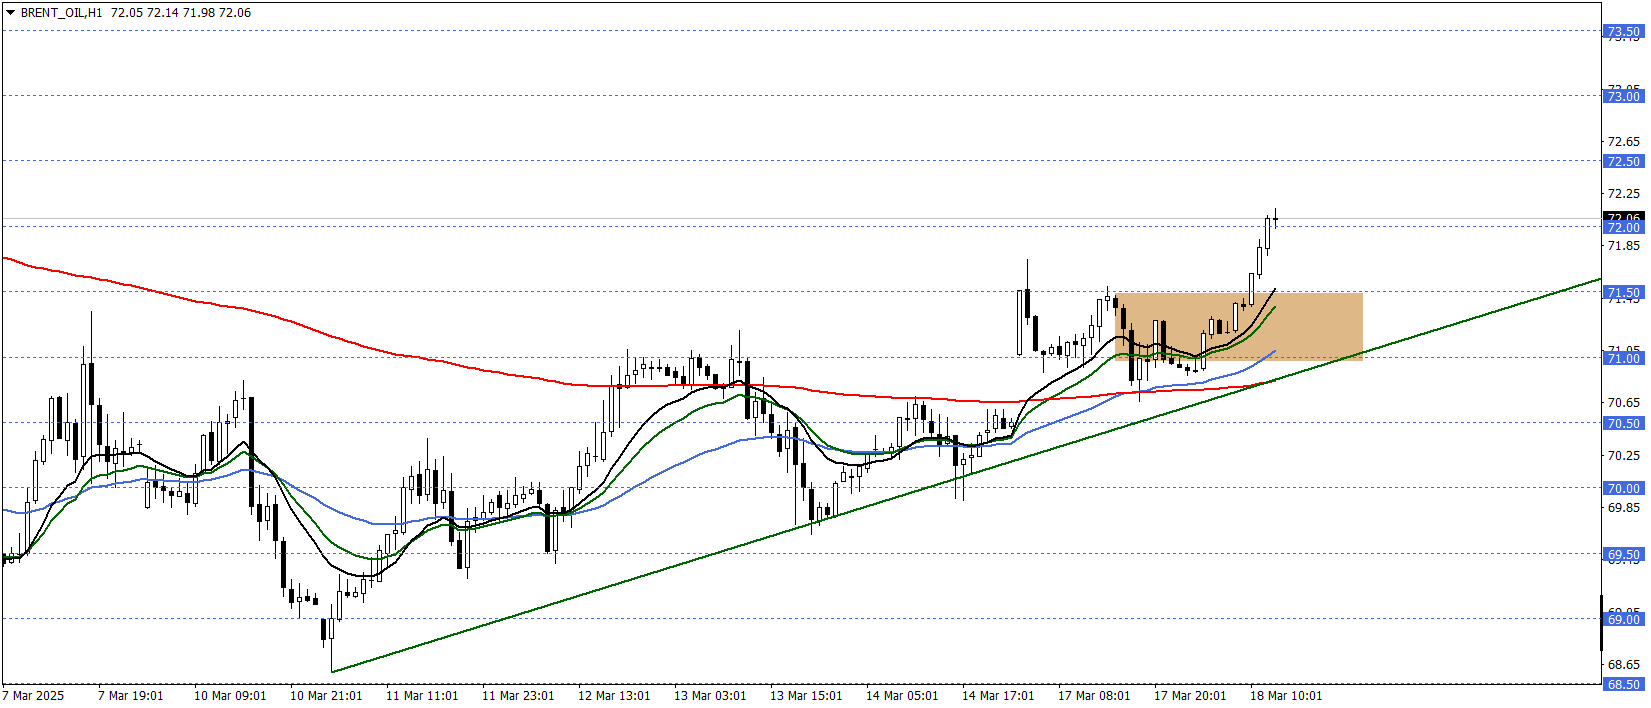Screen dimensions: 1651x708
Task: Select the 72.00 horizontal level price label
Action: pyautogui.click(x=1624, y=227)
